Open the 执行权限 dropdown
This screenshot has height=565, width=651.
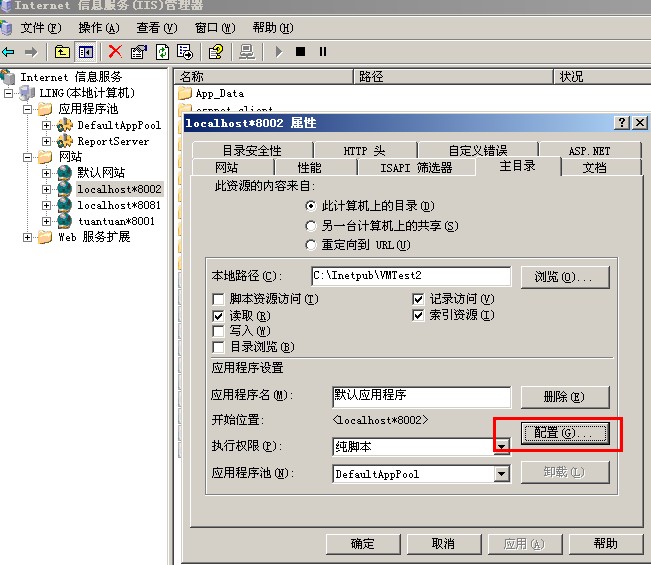point(502,447)
